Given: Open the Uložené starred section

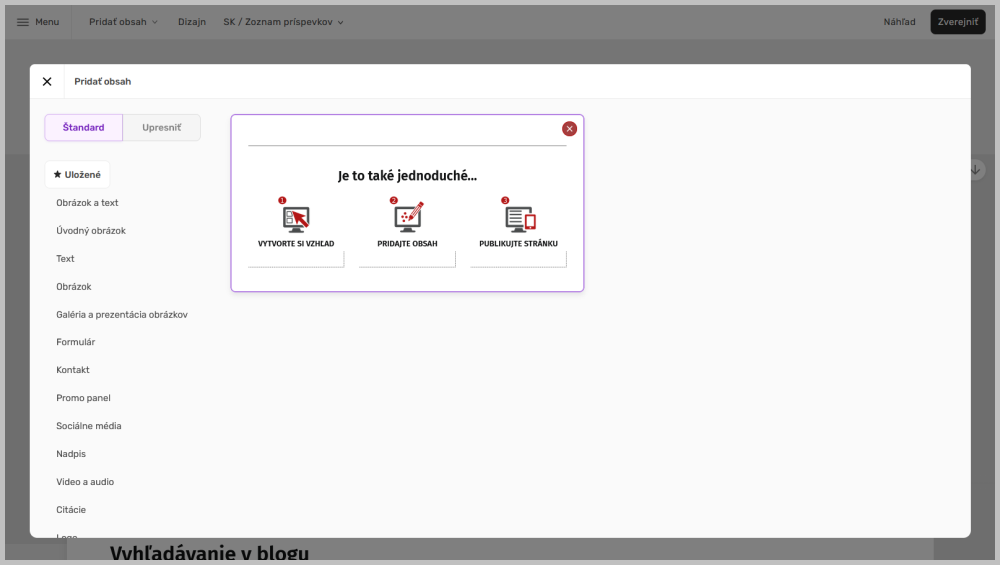Looking at the screenshot, I should [x=77, y=175].
